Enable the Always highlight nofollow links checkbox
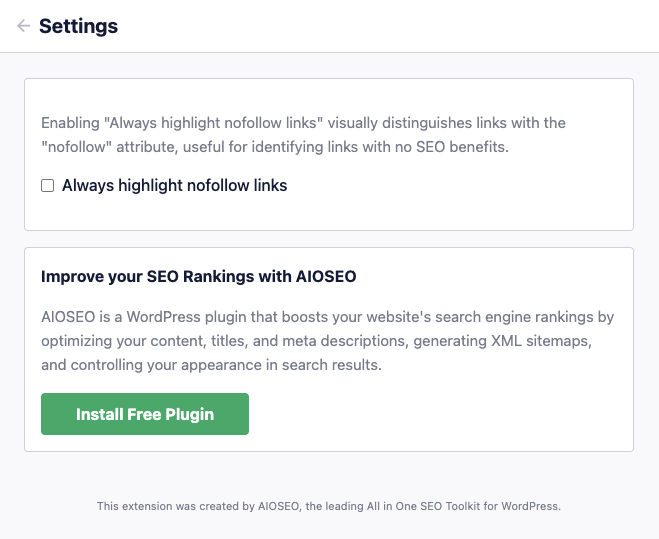 point(47,185)
